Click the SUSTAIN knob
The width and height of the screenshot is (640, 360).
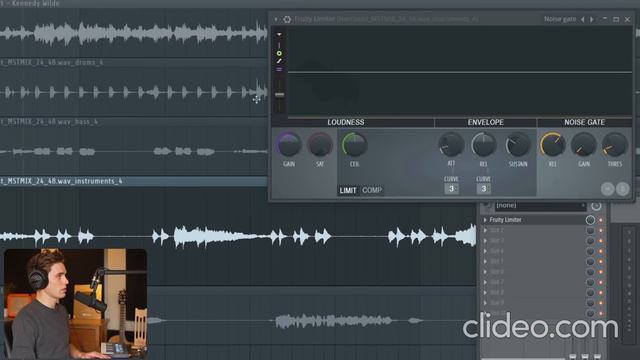click(518, 145)
